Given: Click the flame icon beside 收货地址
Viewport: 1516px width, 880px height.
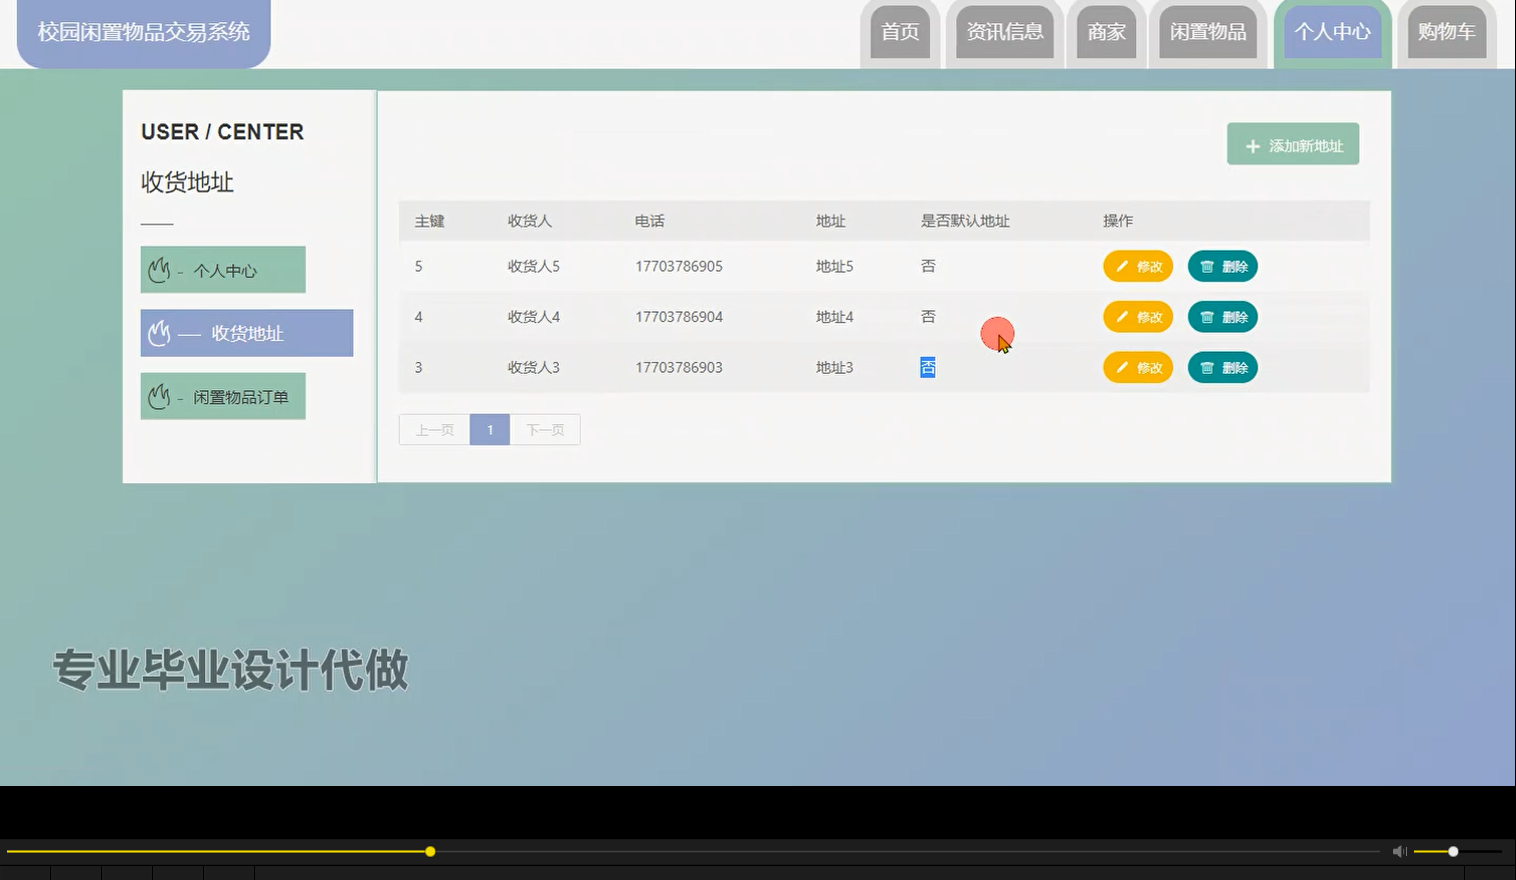Looking at the screenshot, I should pyautogui.click(x=158, y=332).
